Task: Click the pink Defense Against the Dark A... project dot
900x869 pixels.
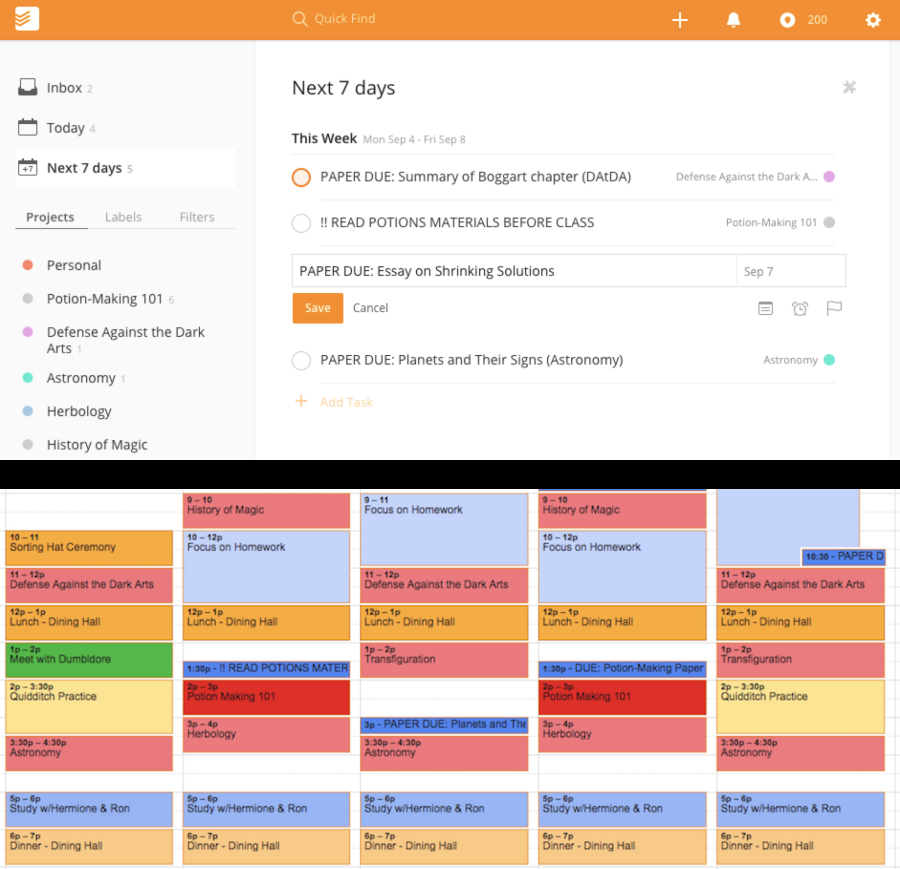Action: click(829, 176)
